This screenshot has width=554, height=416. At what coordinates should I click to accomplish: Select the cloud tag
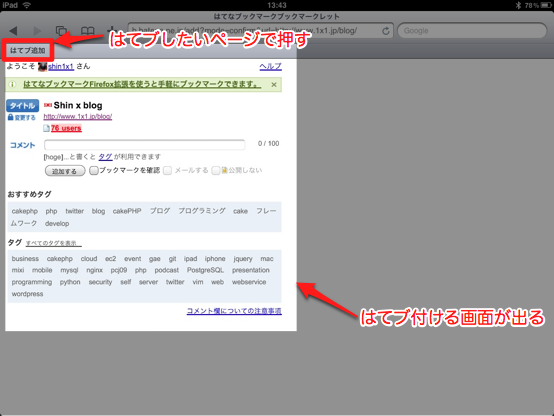pyautogui.click(x=89, y=259)
